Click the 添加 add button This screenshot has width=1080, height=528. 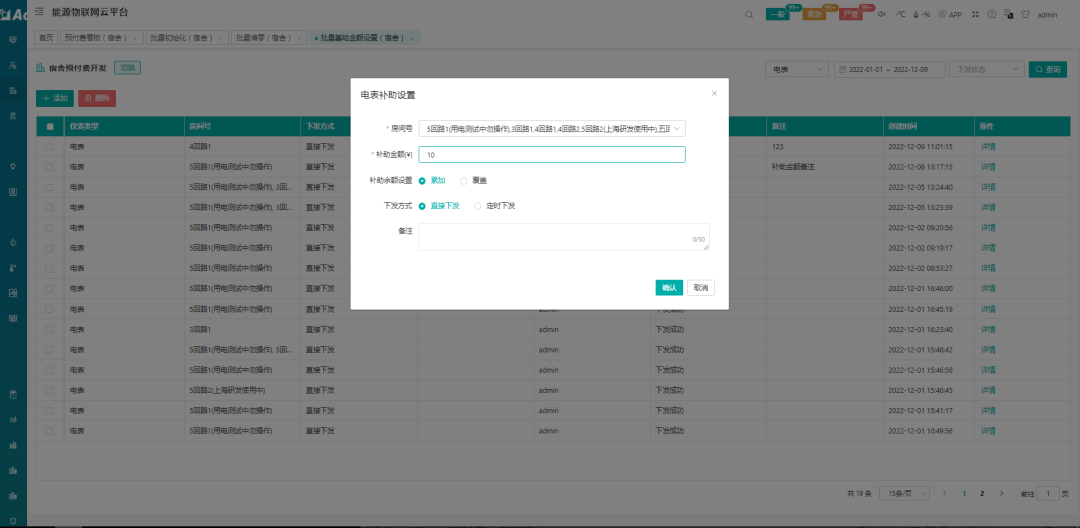(x=54, y=98)
